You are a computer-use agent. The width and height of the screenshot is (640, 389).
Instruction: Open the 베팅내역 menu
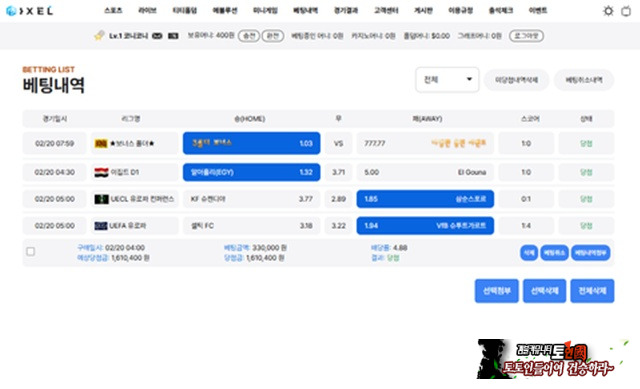pyautogui.click(x=305, y=11)
